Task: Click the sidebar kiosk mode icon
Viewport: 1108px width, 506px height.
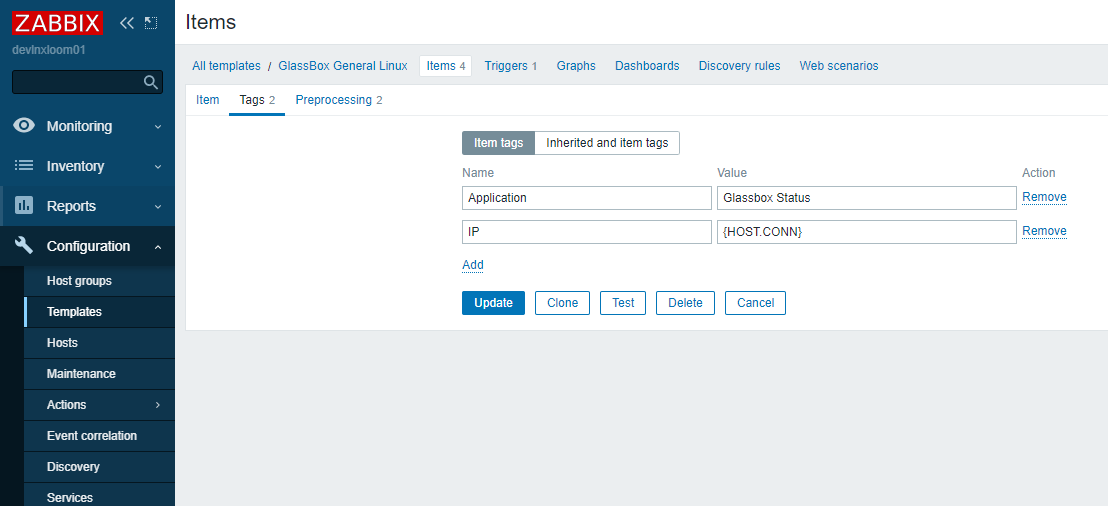Action: coord(151,22)
